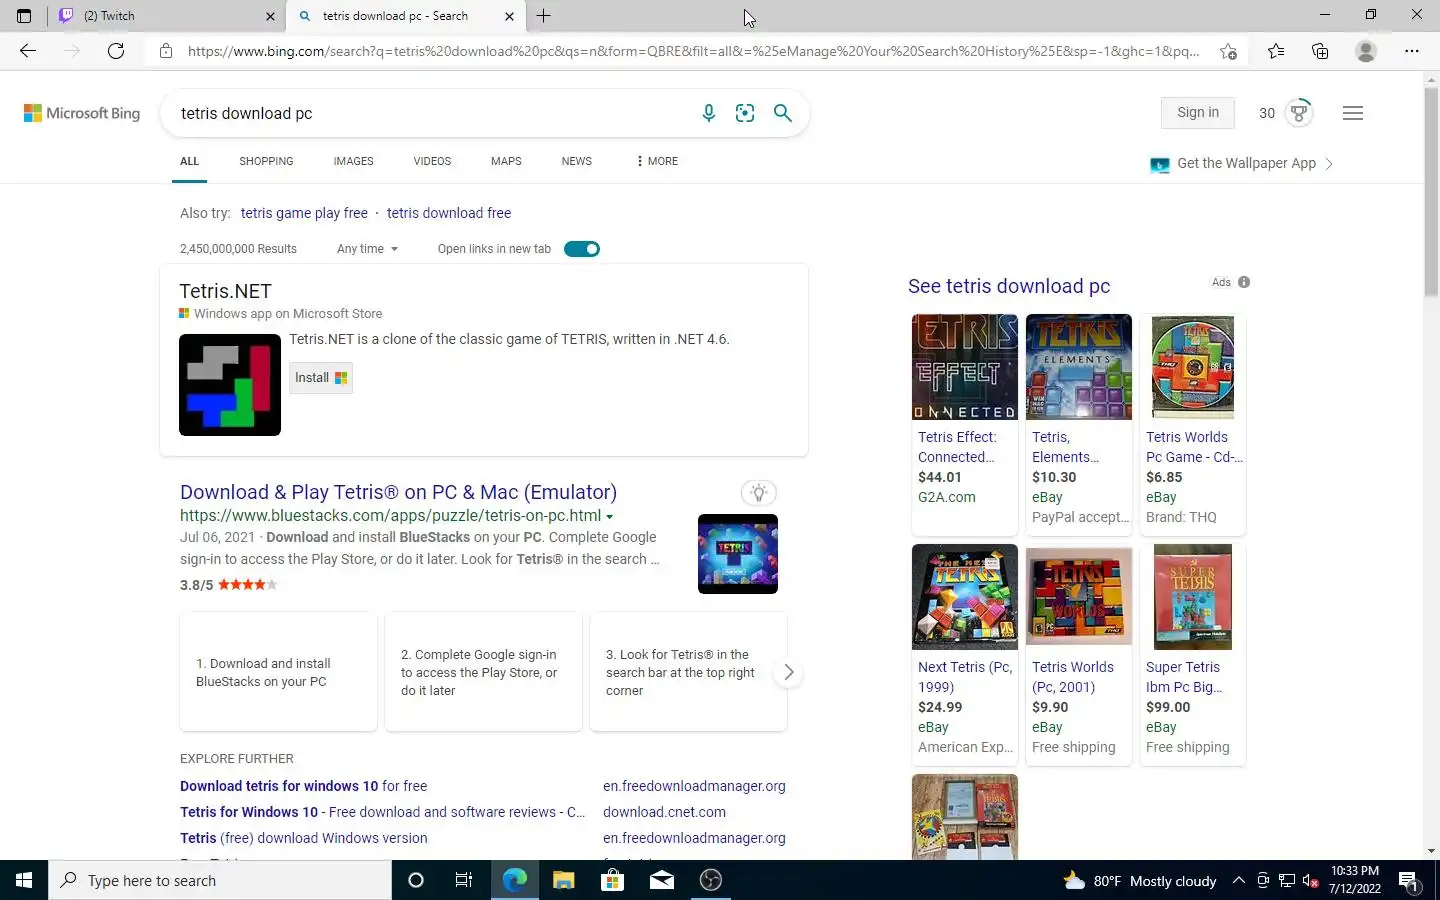Image resolution: width=1440 pixels, height=900 pixels.
Task: Click the Tetris.NET app thumbnail
Action: point(230,385)
